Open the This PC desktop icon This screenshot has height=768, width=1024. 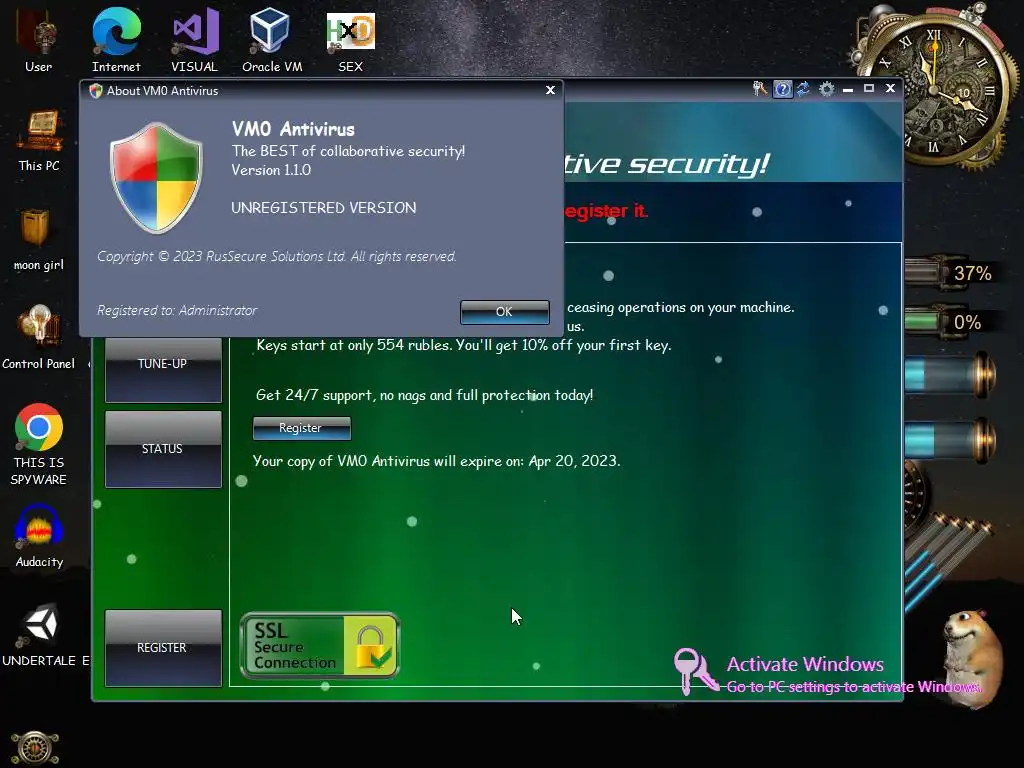[39, 140]
